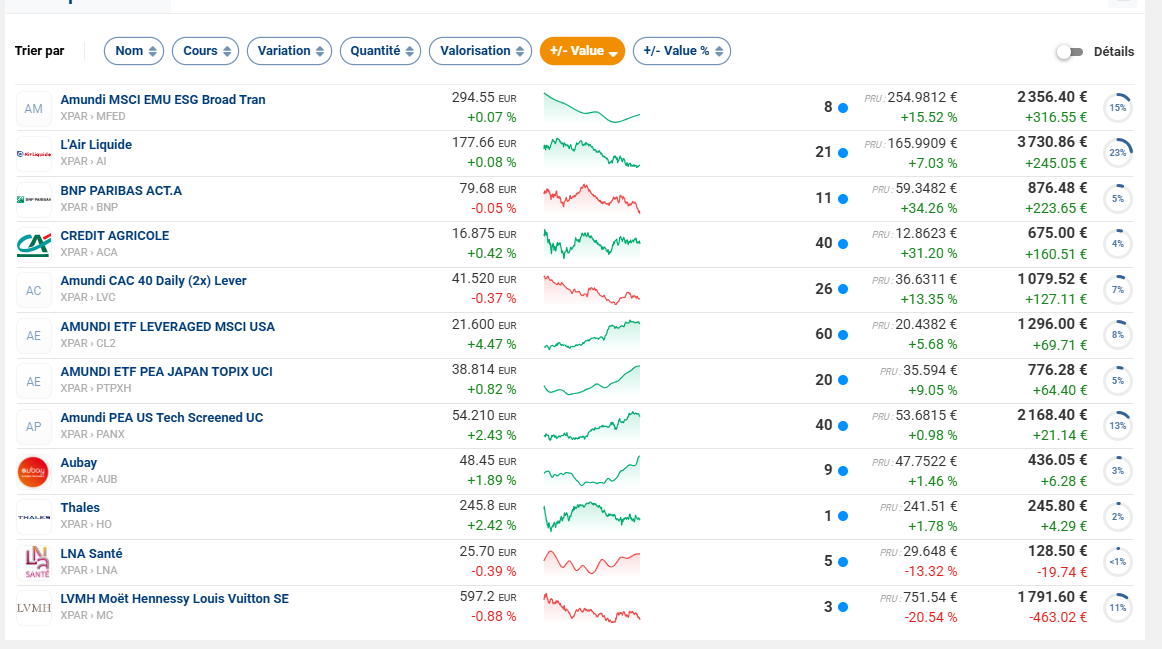Click the blue dot next to BNP Paribas quantity 11

tap(843, 199)
